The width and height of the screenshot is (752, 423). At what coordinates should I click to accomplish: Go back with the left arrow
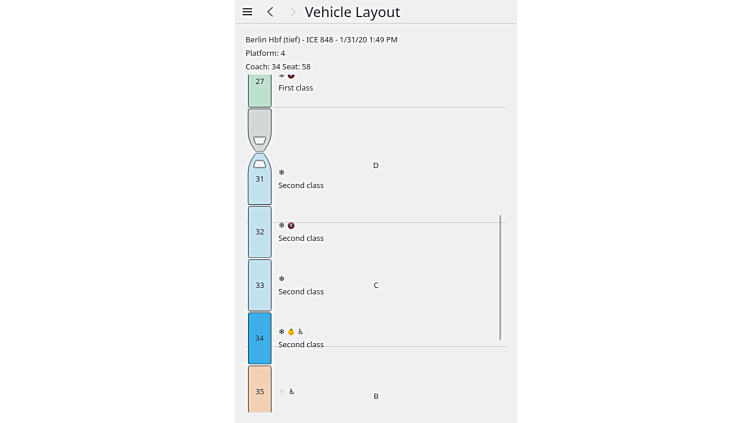pyautogui.click(x=270, y=12)
